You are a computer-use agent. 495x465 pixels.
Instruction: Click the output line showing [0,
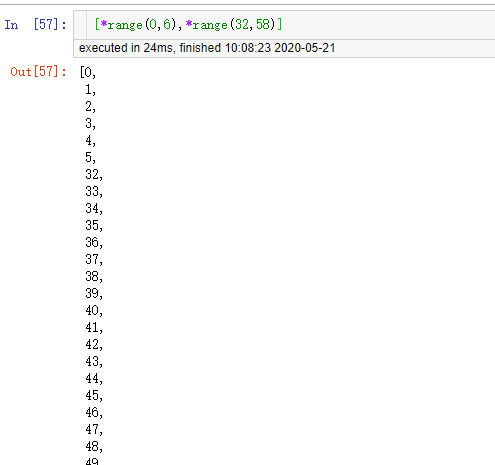88,72
